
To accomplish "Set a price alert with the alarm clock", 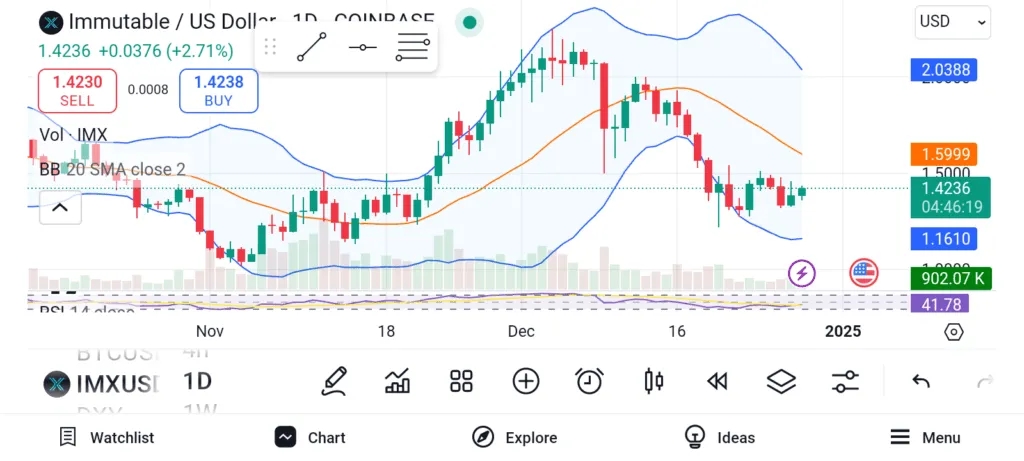I will tap(589, 380).
